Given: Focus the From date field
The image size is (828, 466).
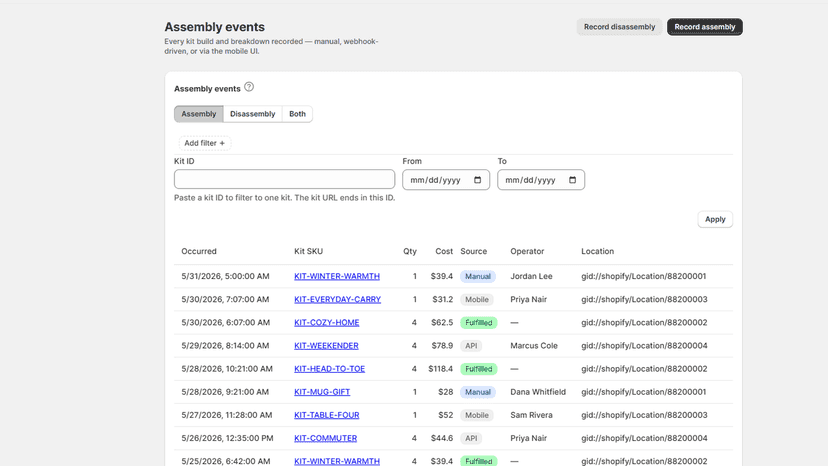Looking at the screenshot, I should point(446,180).
